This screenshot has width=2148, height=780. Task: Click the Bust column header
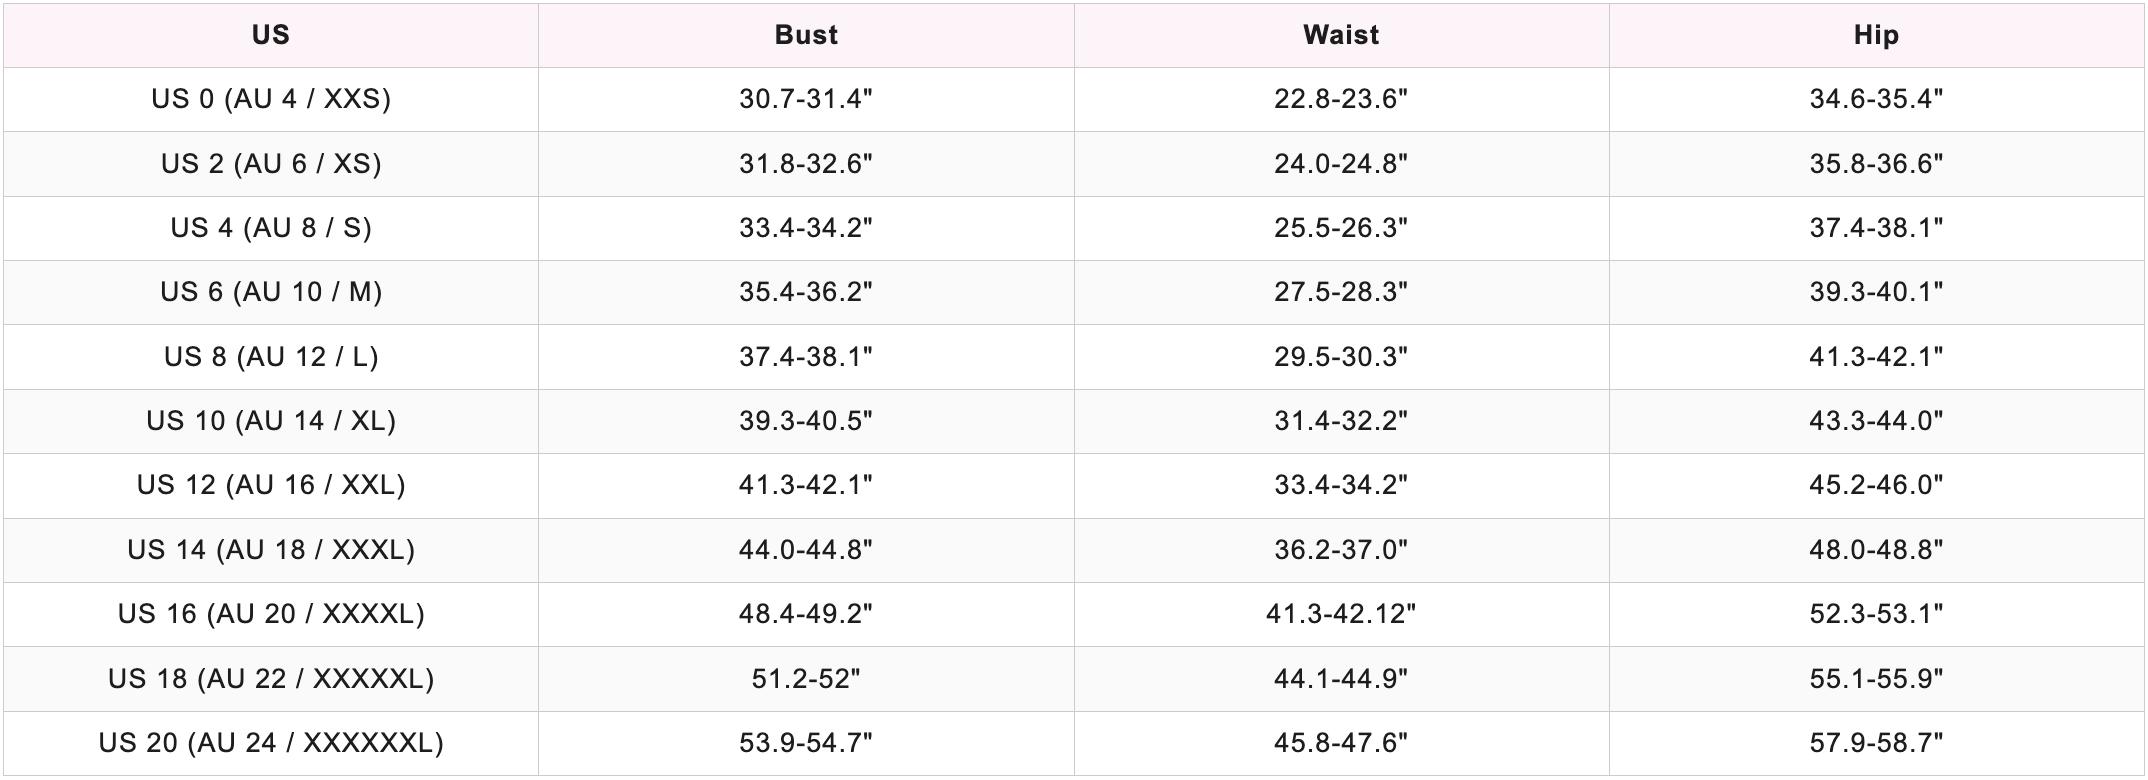806,35
